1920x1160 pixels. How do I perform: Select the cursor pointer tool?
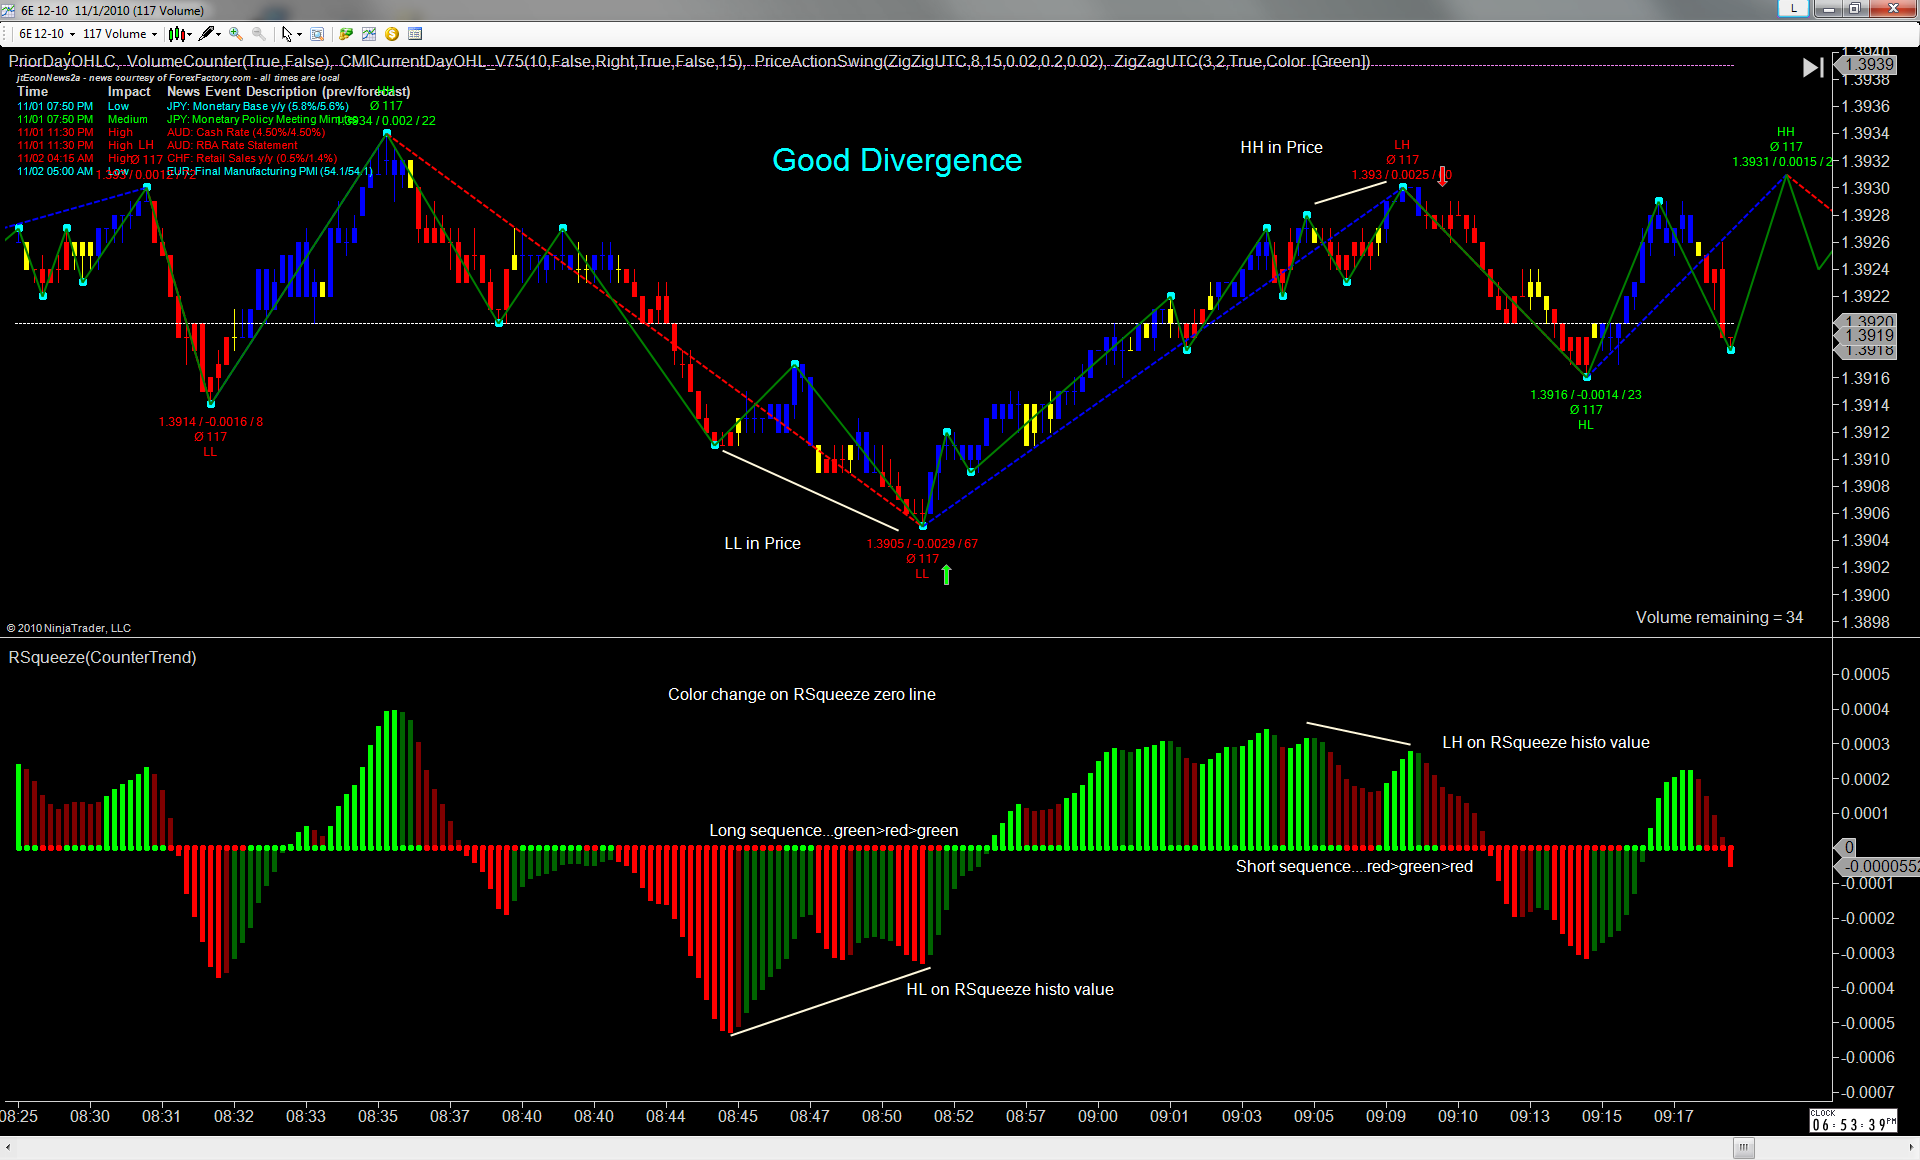pos(287,34)
